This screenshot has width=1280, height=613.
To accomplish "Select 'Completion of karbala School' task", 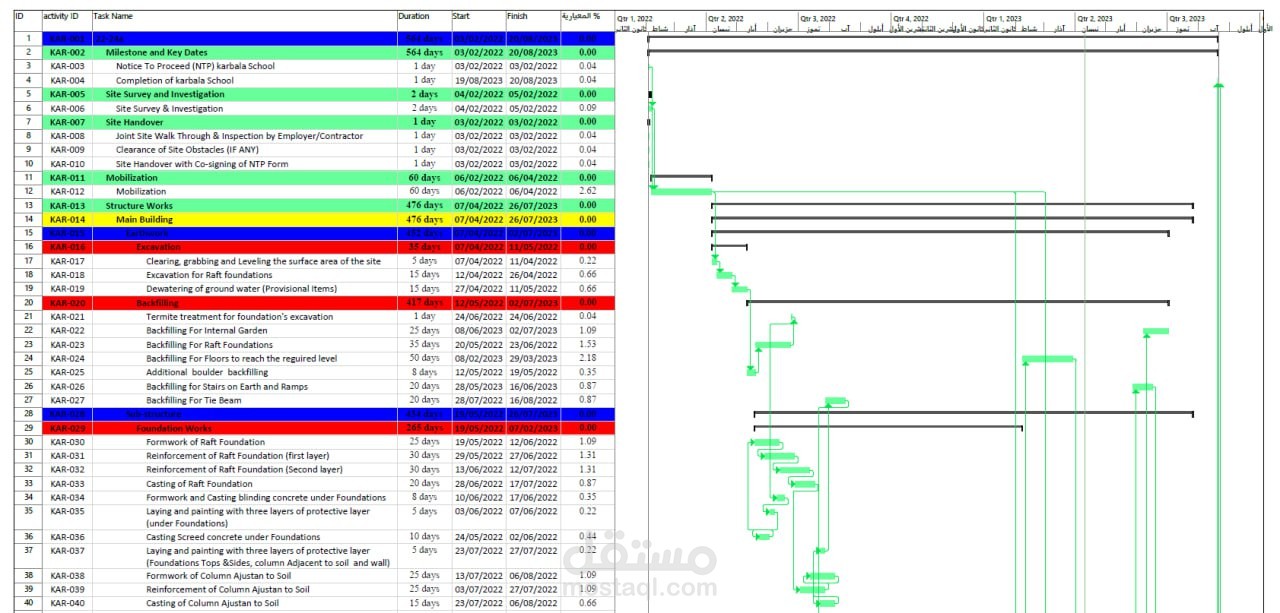I will click(x=175, y=80).
